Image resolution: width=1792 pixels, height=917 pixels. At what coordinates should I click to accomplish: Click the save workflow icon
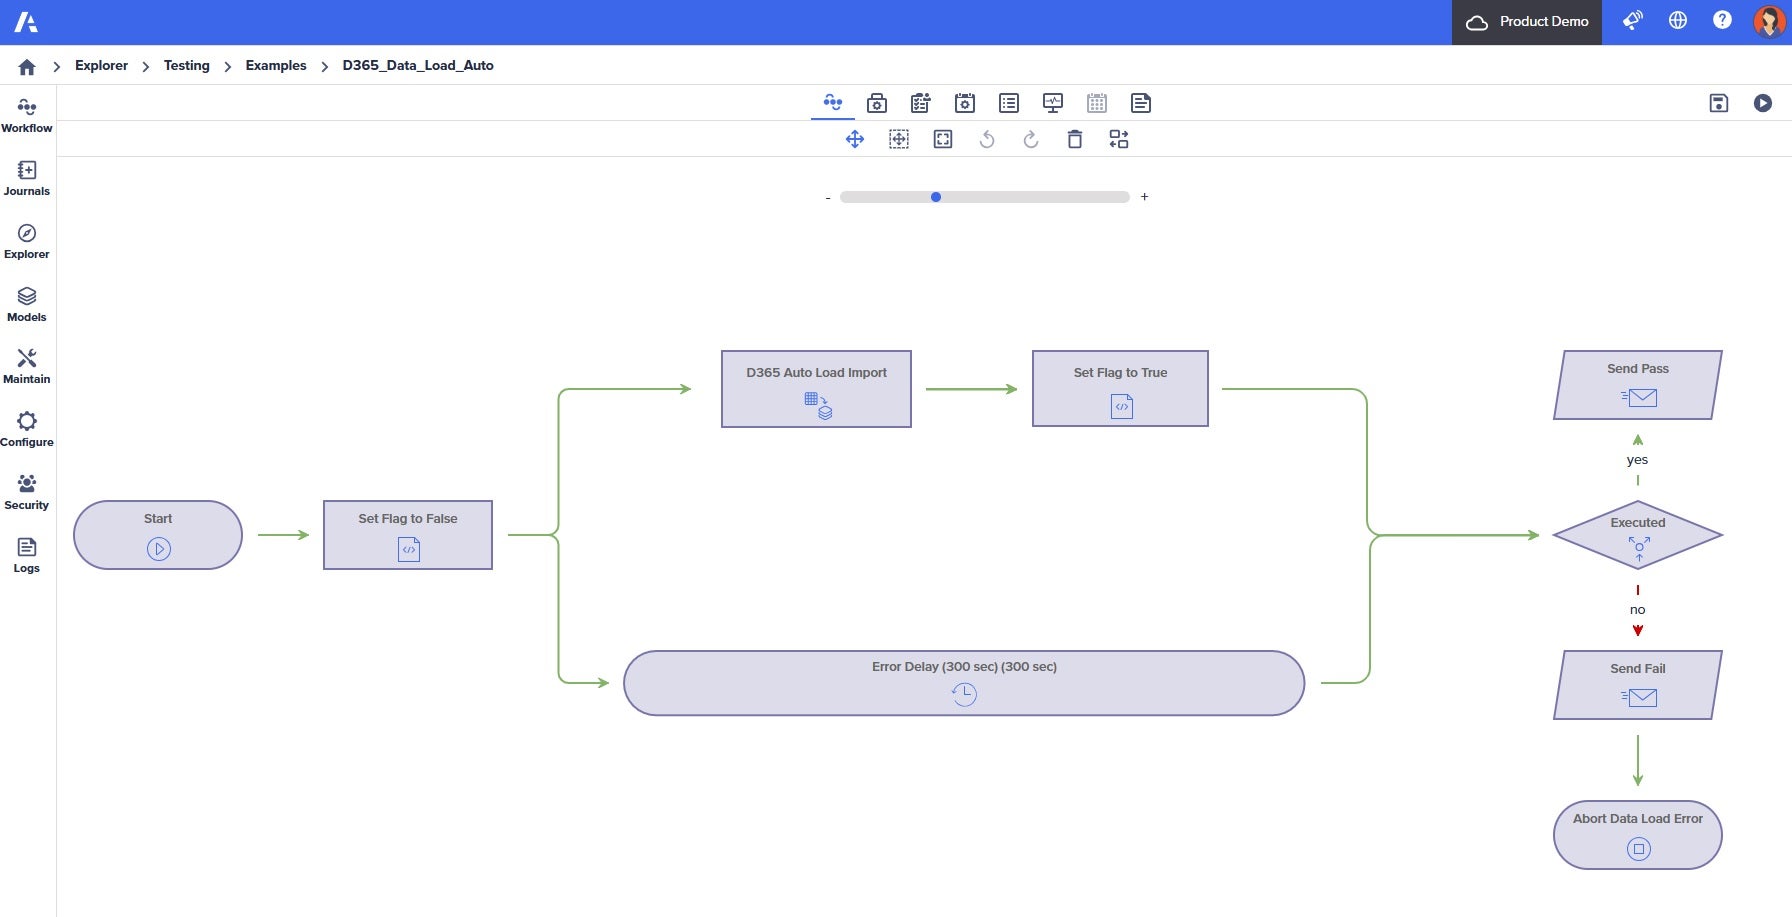pos(1719,103)
